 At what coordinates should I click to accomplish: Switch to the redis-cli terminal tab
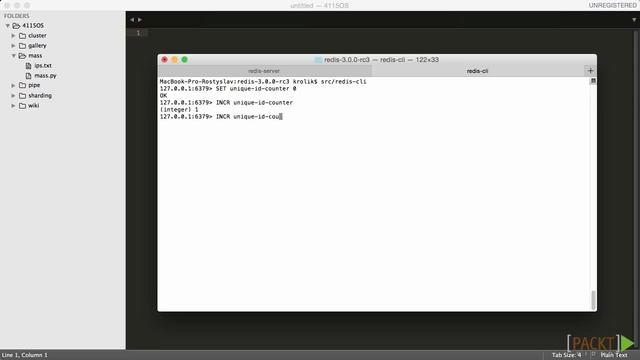coord(477,71)
